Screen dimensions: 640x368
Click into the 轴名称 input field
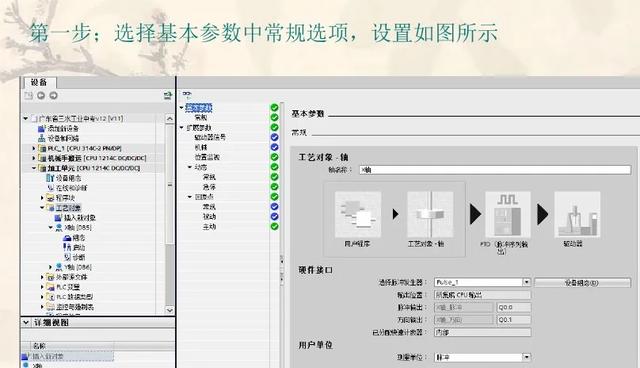495,170
